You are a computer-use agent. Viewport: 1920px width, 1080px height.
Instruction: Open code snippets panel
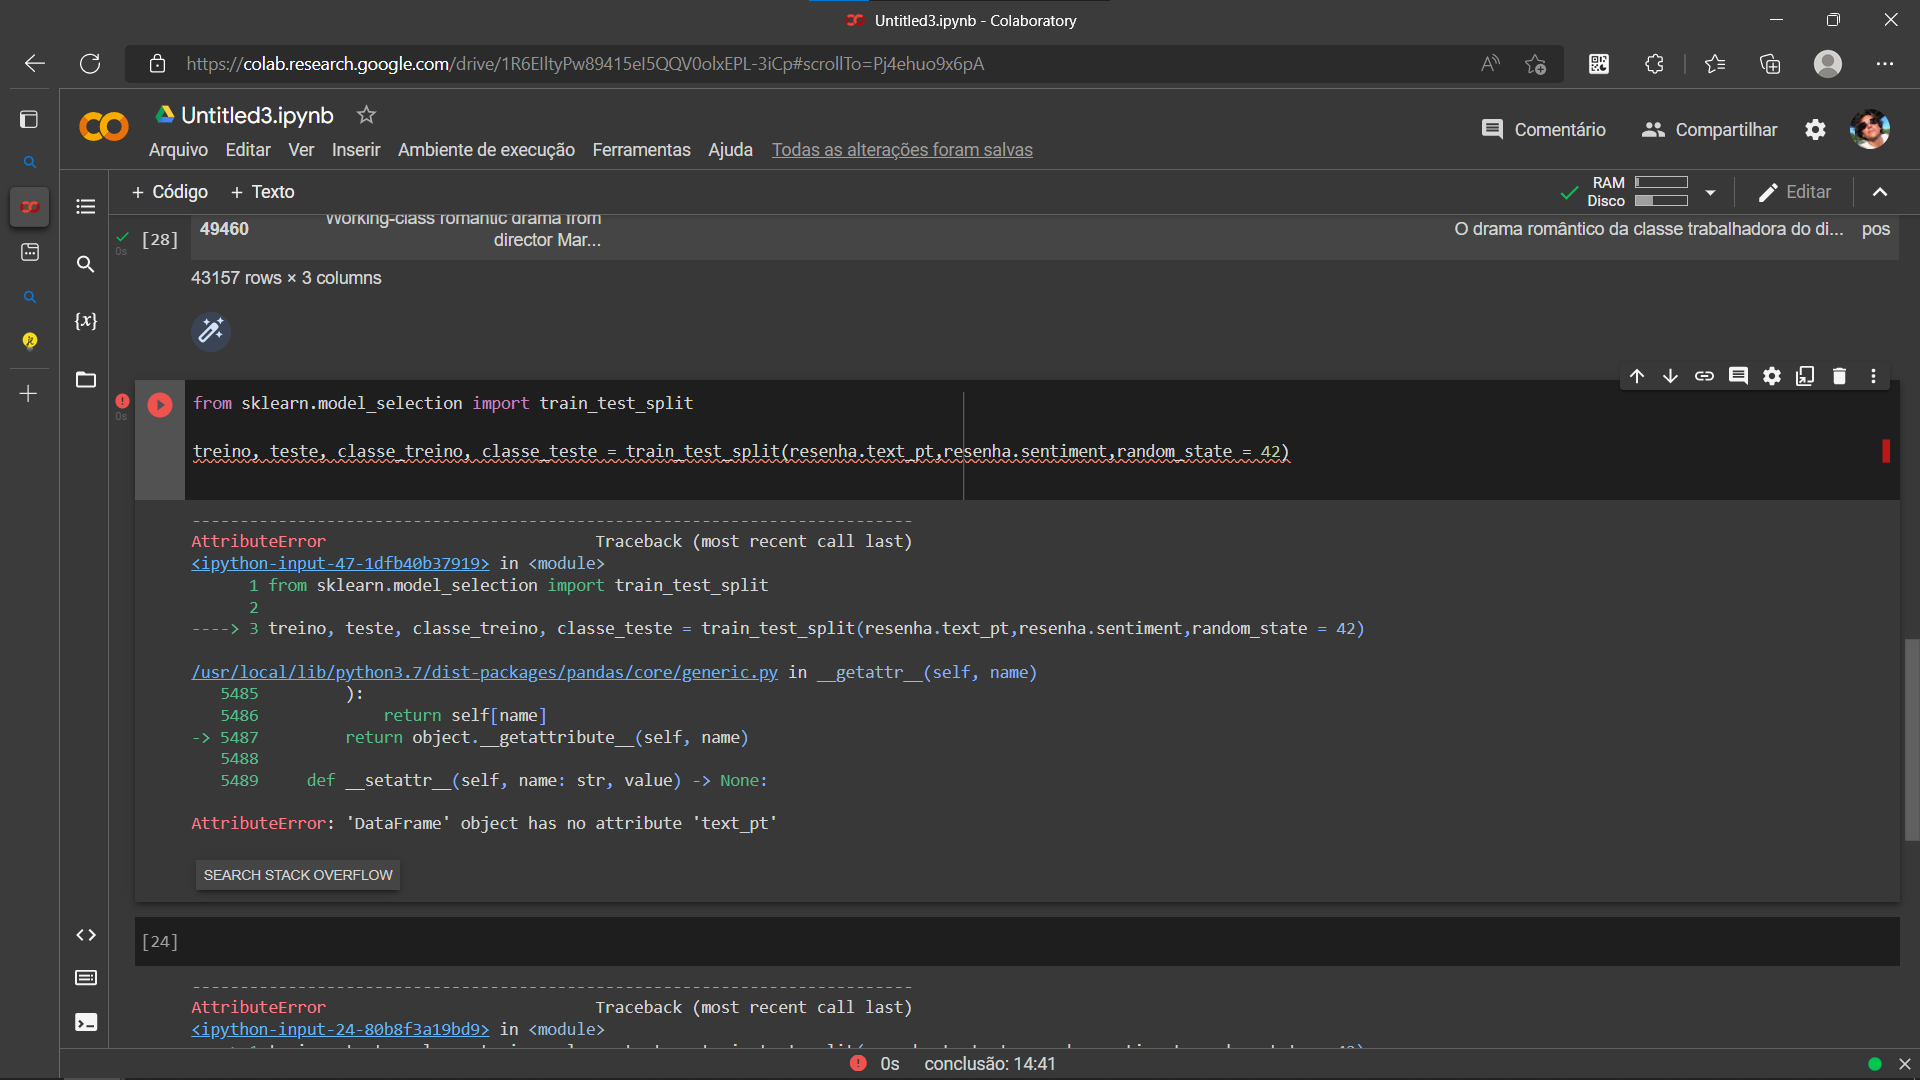tap(86, 935)
